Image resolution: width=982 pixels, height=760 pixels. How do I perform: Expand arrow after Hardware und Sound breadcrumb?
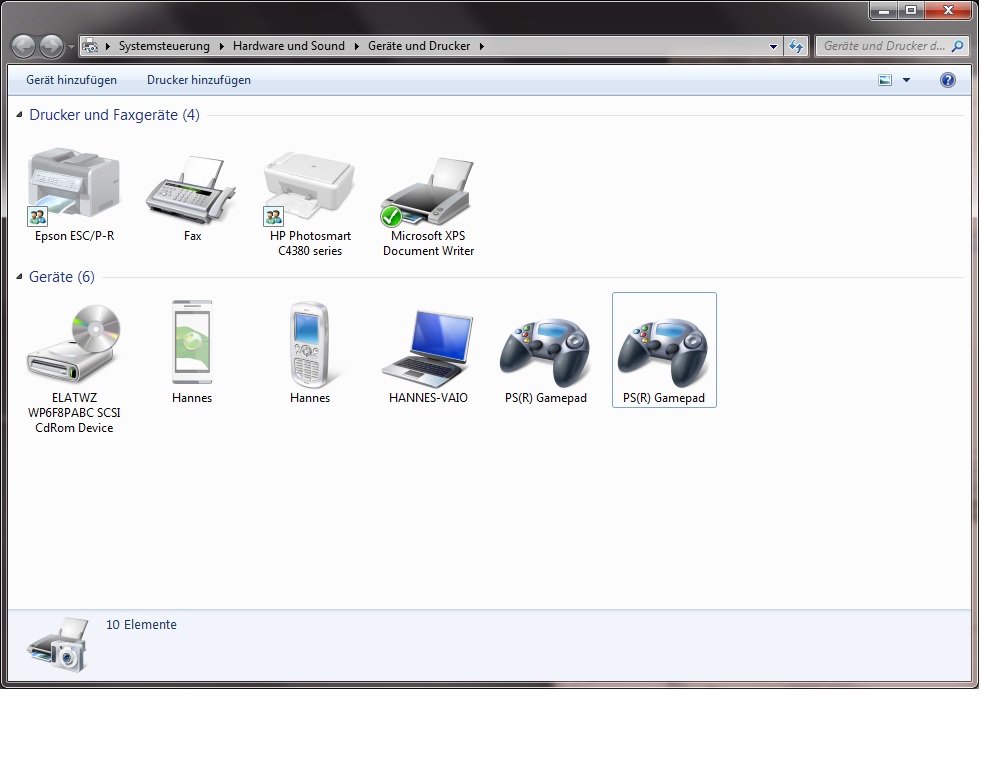[357, 46]
